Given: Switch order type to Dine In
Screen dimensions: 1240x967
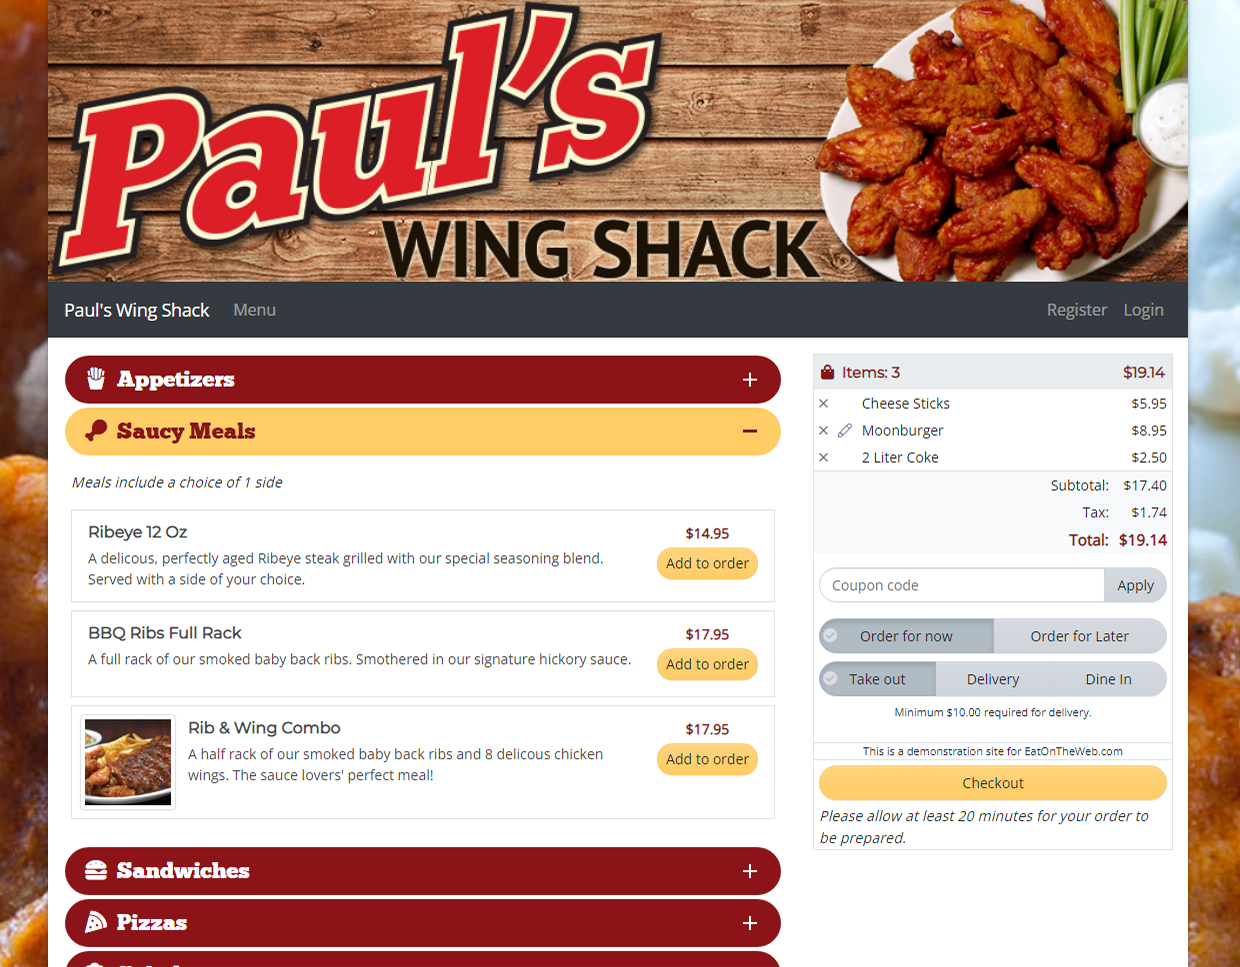Looking at the screenshot, I should click(x=1108, y=679).
